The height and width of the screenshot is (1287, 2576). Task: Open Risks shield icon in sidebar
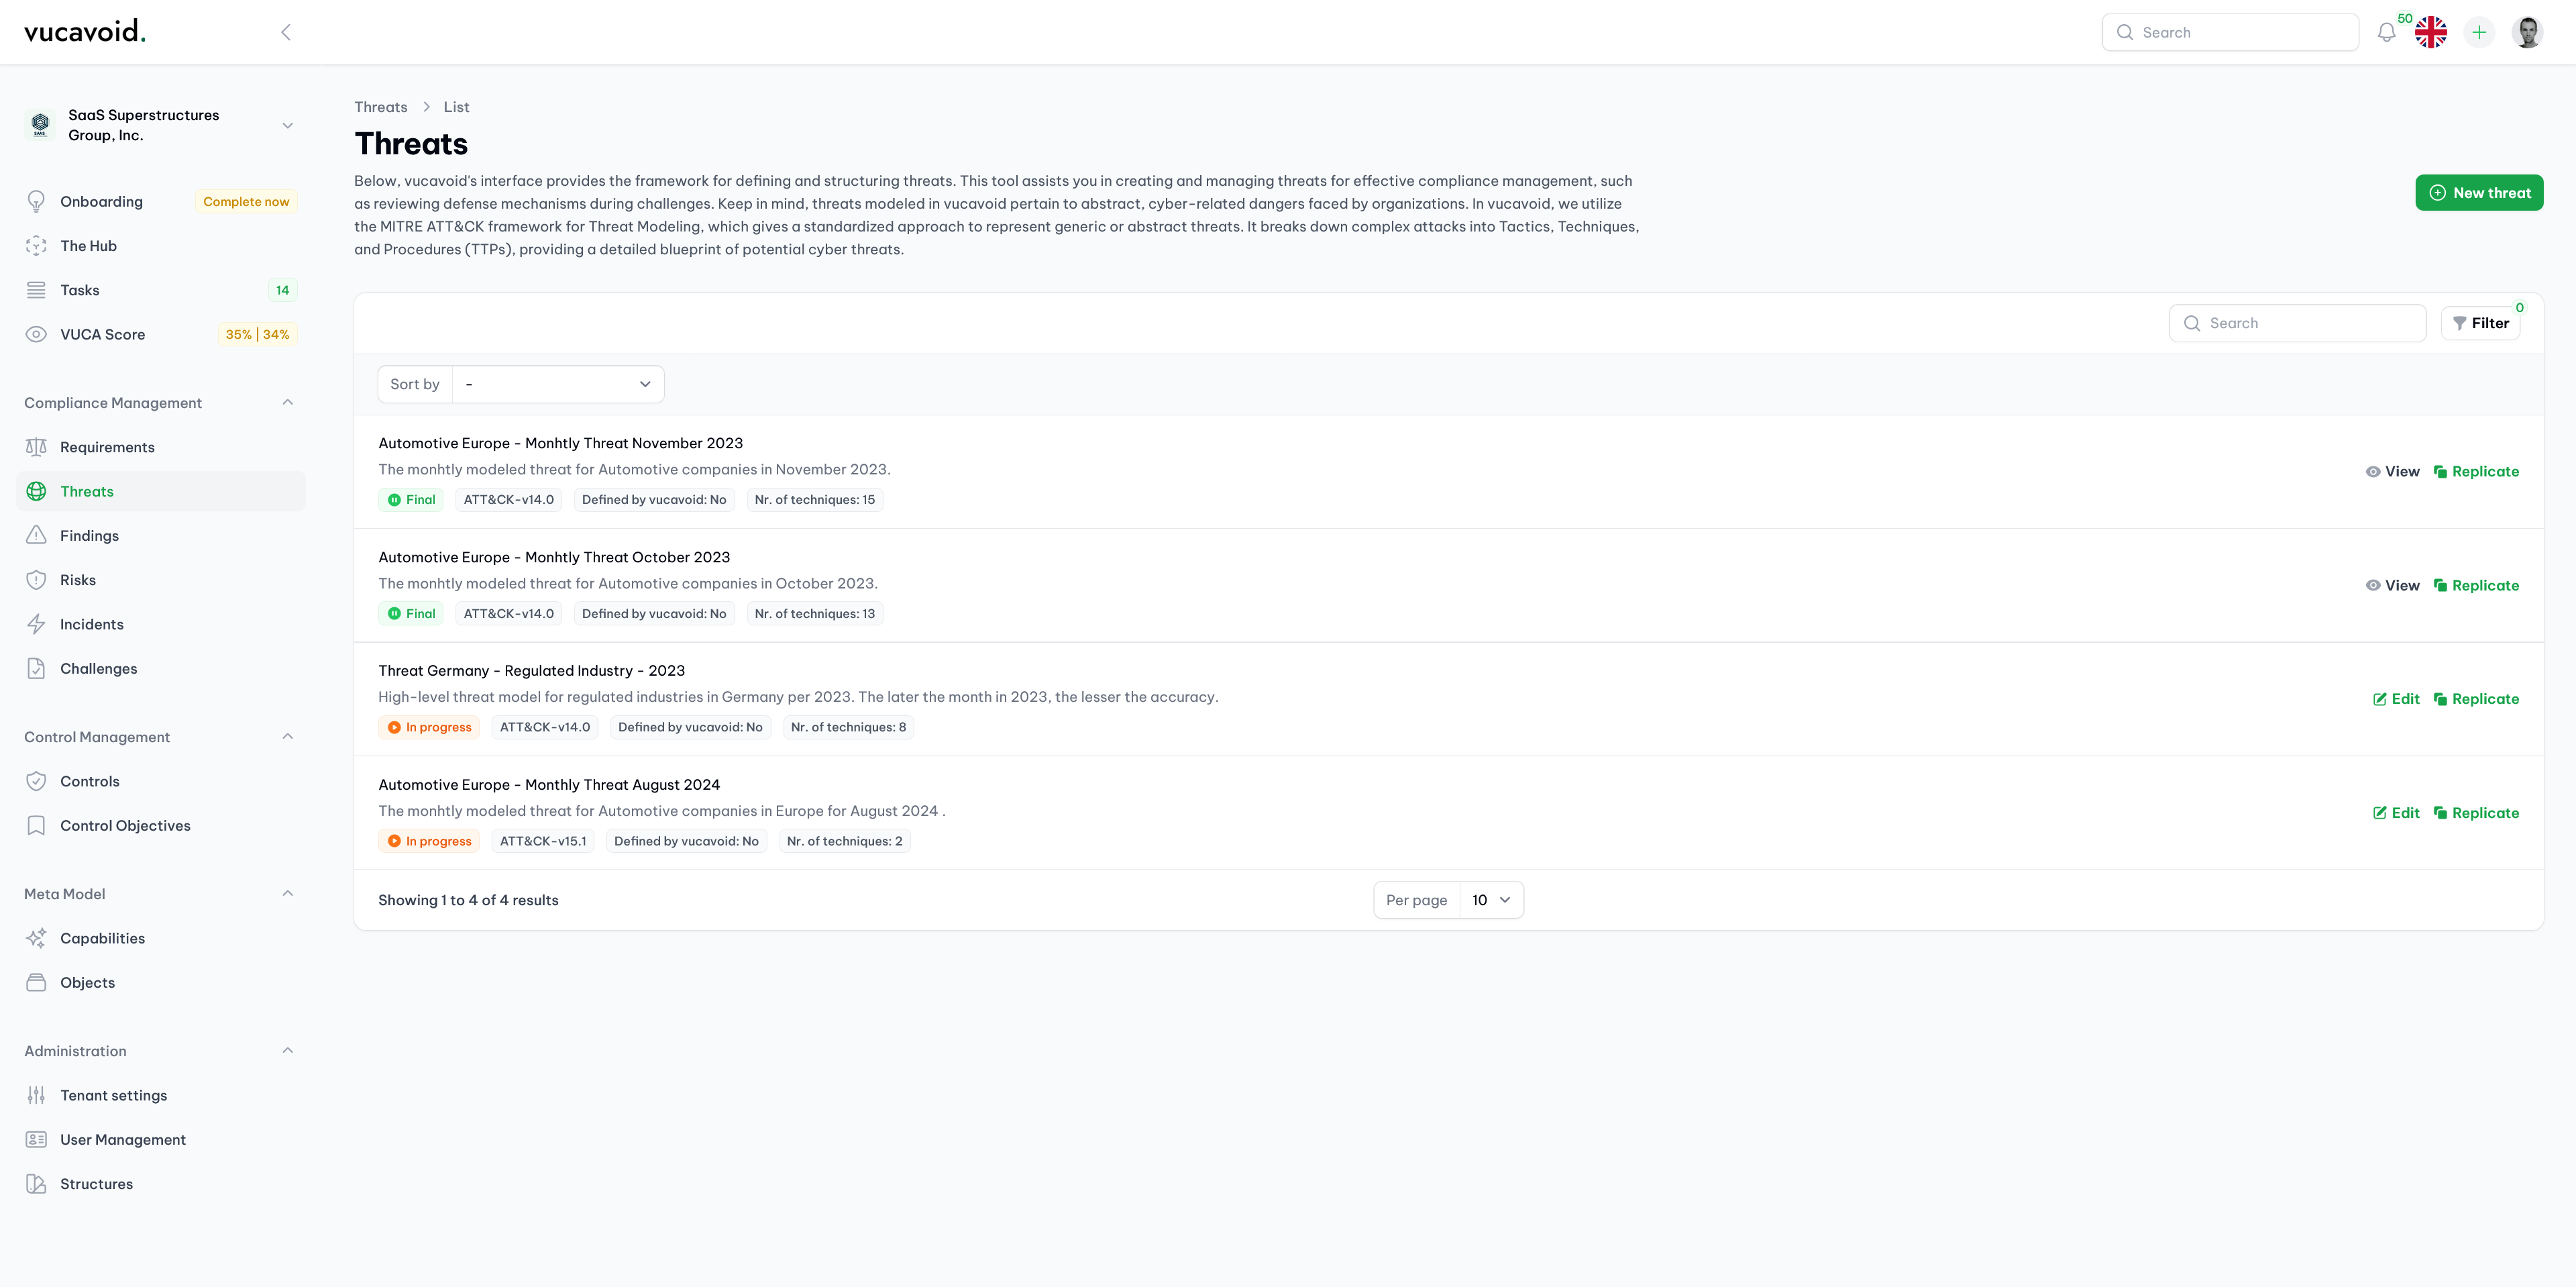coord(36,579)
